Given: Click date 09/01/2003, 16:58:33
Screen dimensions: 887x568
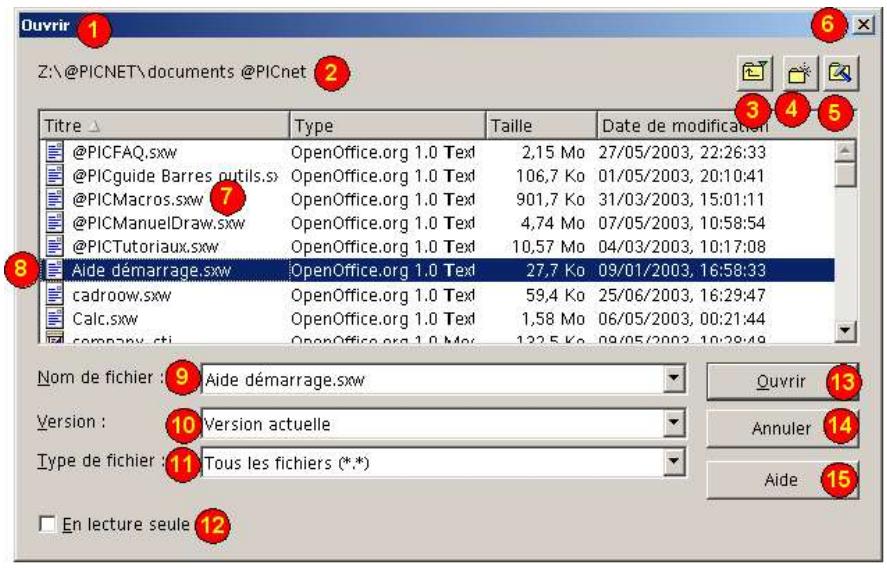Looking at the screenshot, I should (x=682, y=270).
